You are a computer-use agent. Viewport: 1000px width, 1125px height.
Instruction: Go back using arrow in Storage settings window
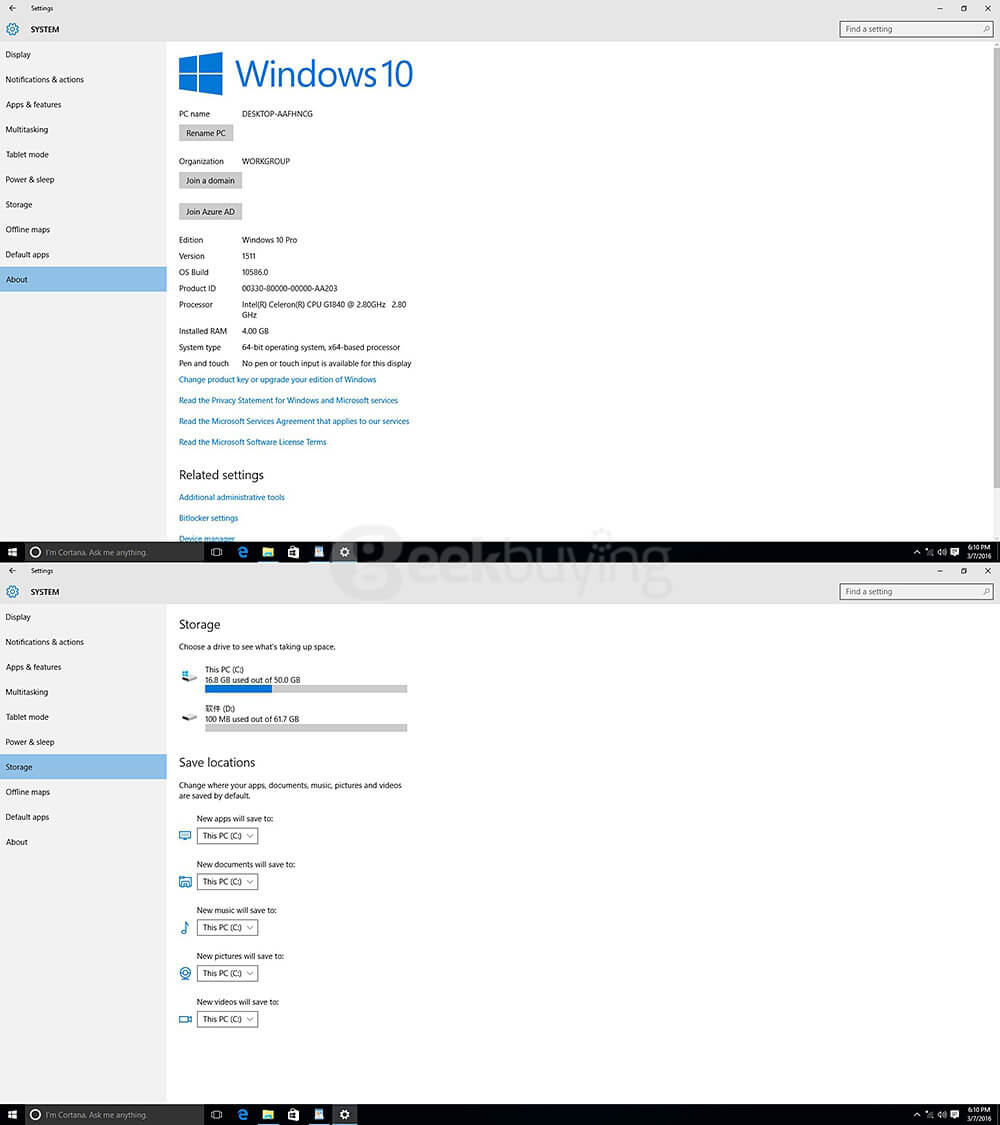12,570
